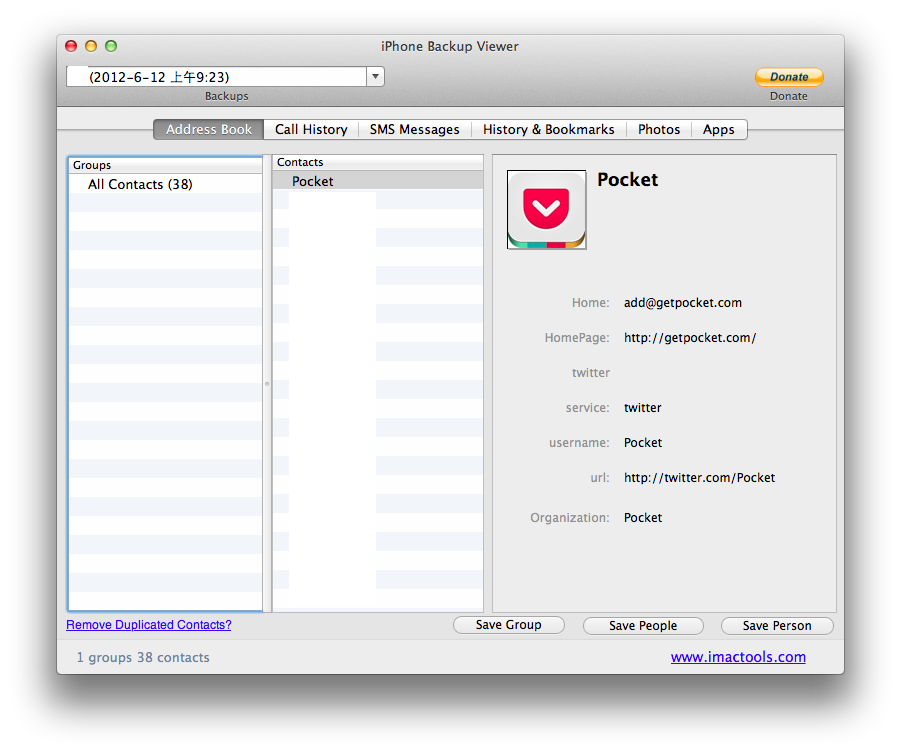
Task: Open the Call History tab
Action: click(311, 129)
